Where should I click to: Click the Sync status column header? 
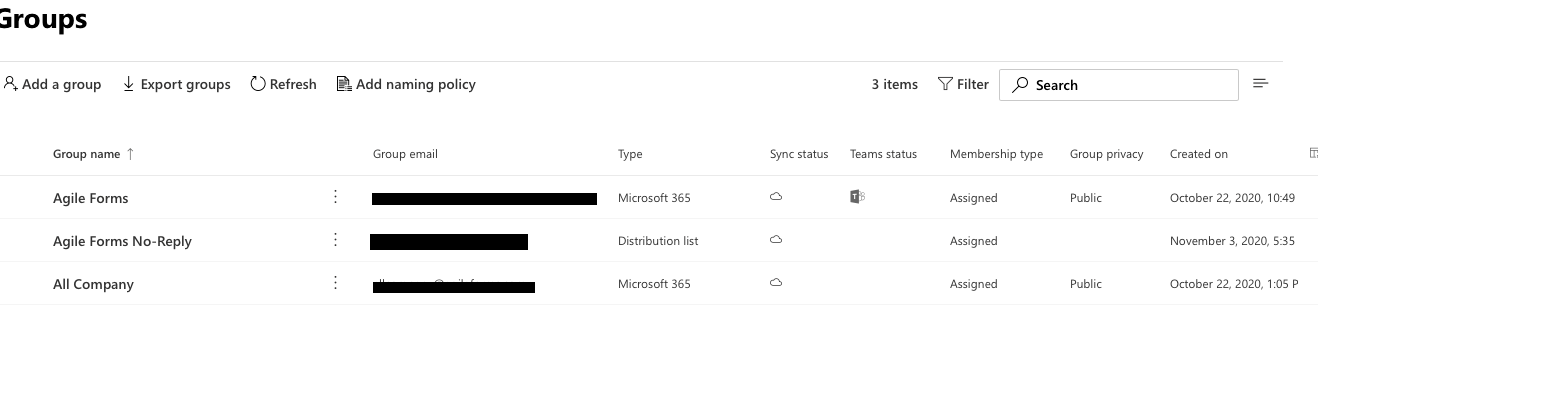click(x=799, y=154)
